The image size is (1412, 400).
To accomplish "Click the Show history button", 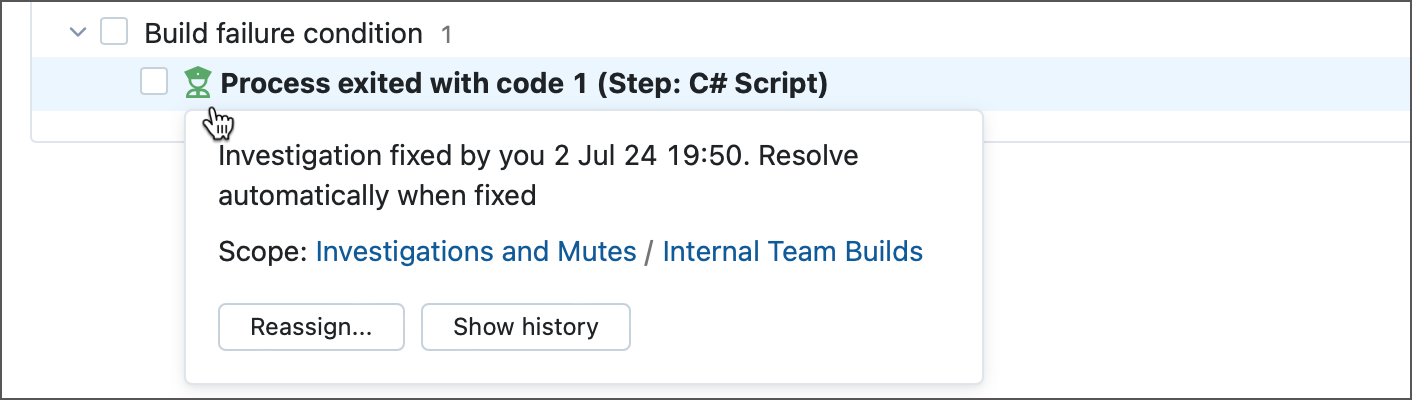I will point(525,327).
